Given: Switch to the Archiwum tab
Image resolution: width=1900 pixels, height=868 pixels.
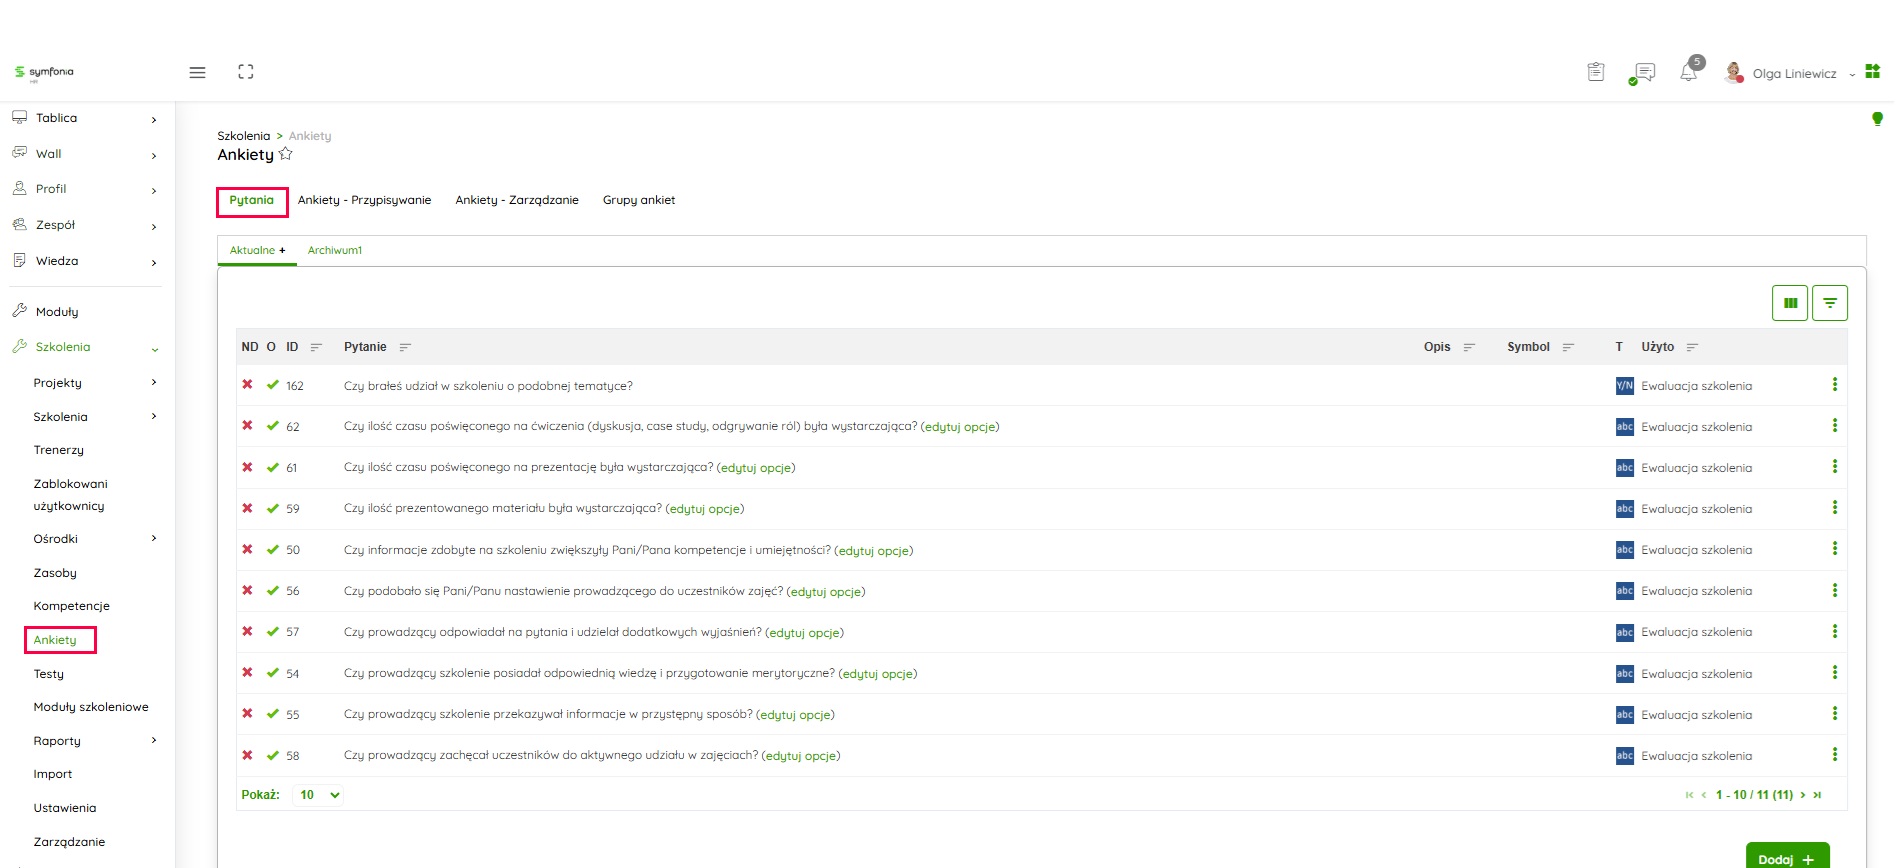Looking at the screenshot, I should click(334, 250).
